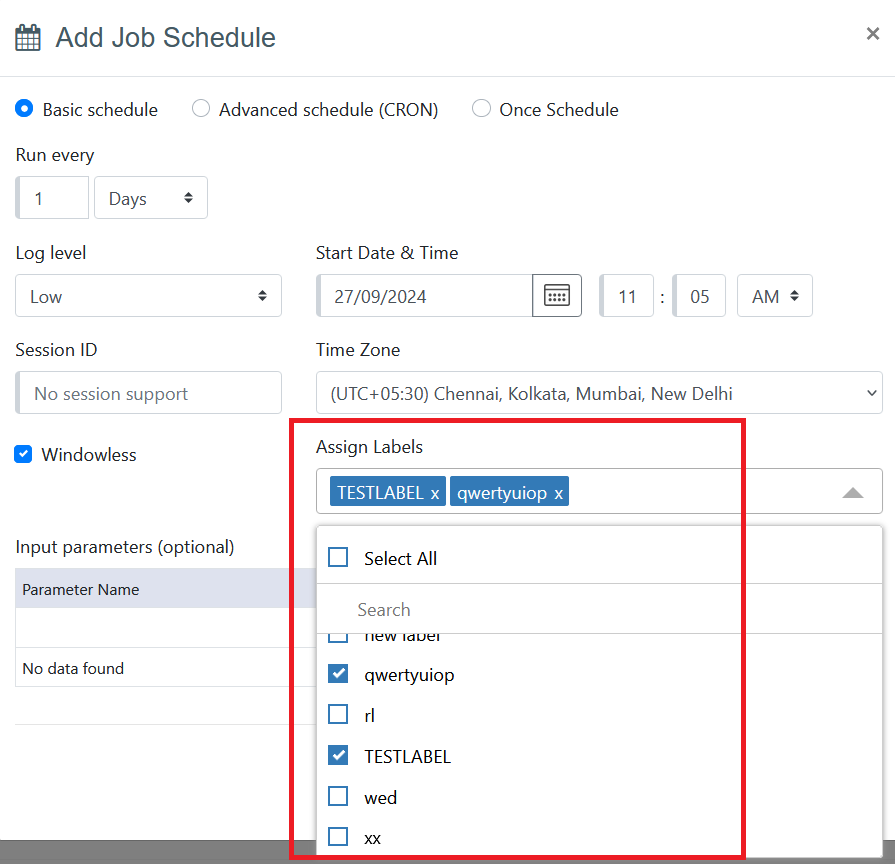Image resolution: width=895 pixels, height=864 pixels.
Task: Select the Basic schedule radio button
Action: point(25,109)
